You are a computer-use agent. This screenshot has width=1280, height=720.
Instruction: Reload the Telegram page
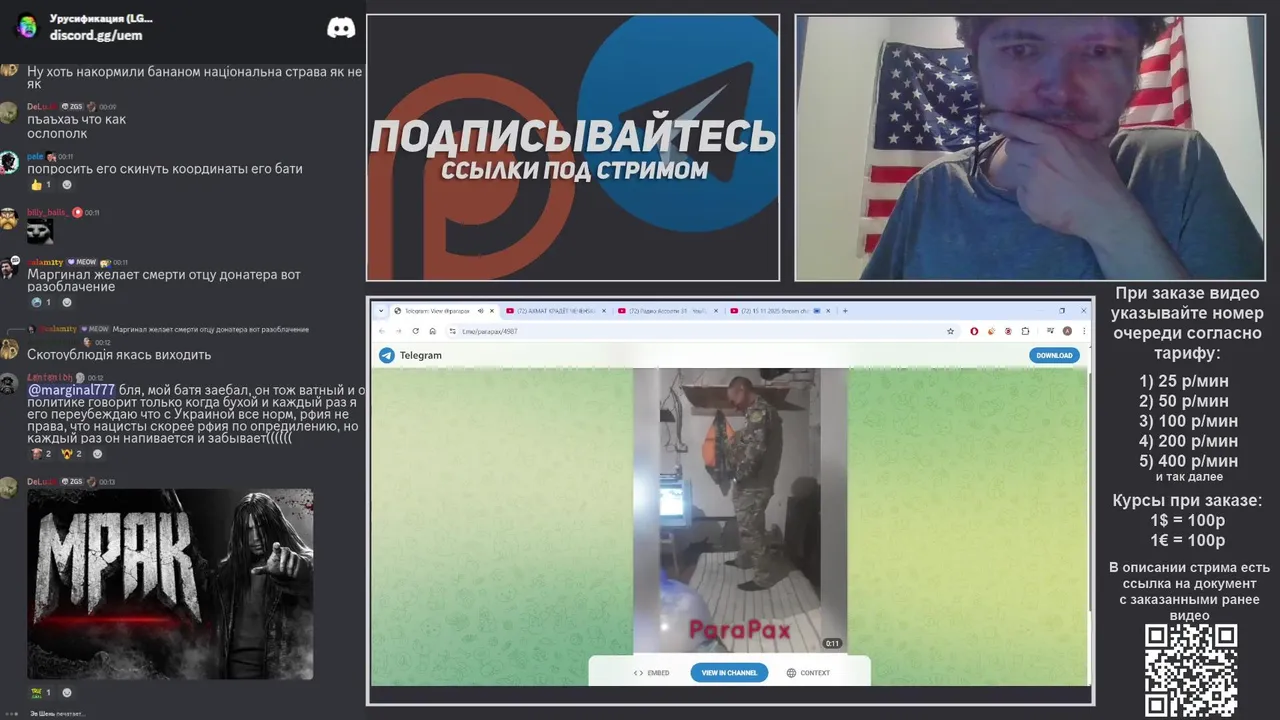(415, 331)
